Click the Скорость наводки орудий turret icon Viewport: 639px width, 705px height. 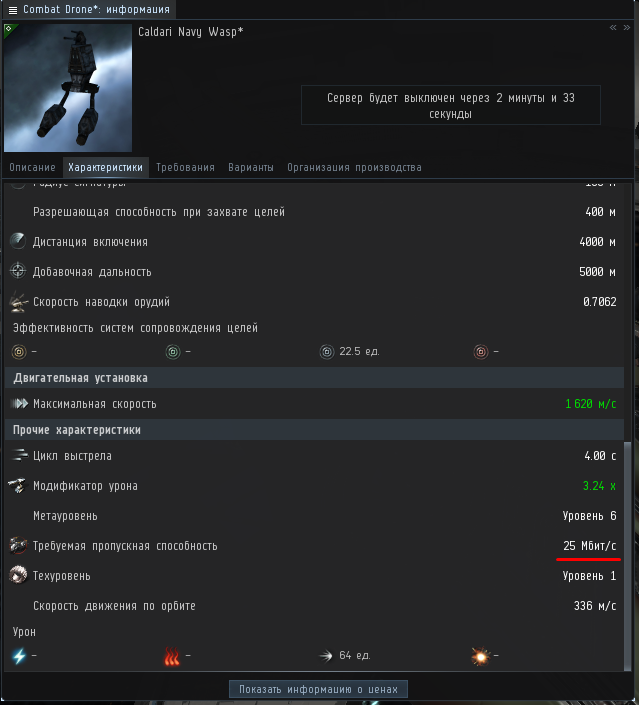click(18, 301)
